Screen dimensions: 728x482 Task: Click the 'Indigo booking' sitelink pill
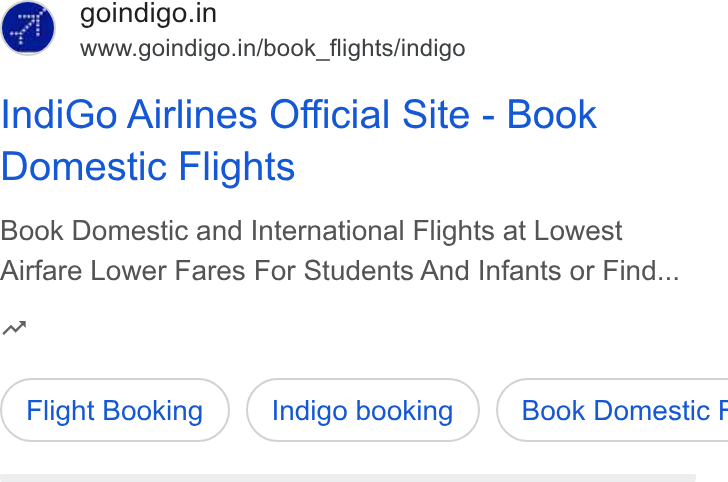tap(363, 410)
